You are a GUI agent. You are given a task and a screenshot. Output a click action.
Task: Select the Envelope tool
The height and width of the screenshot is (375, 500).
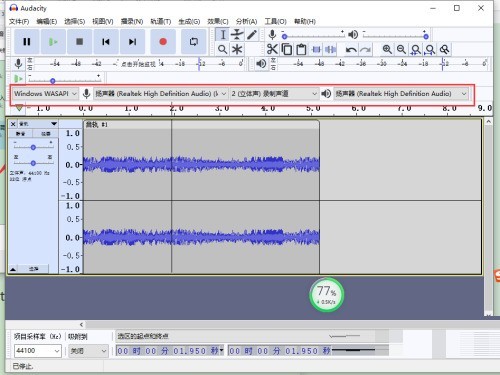(x=237, y=35)
